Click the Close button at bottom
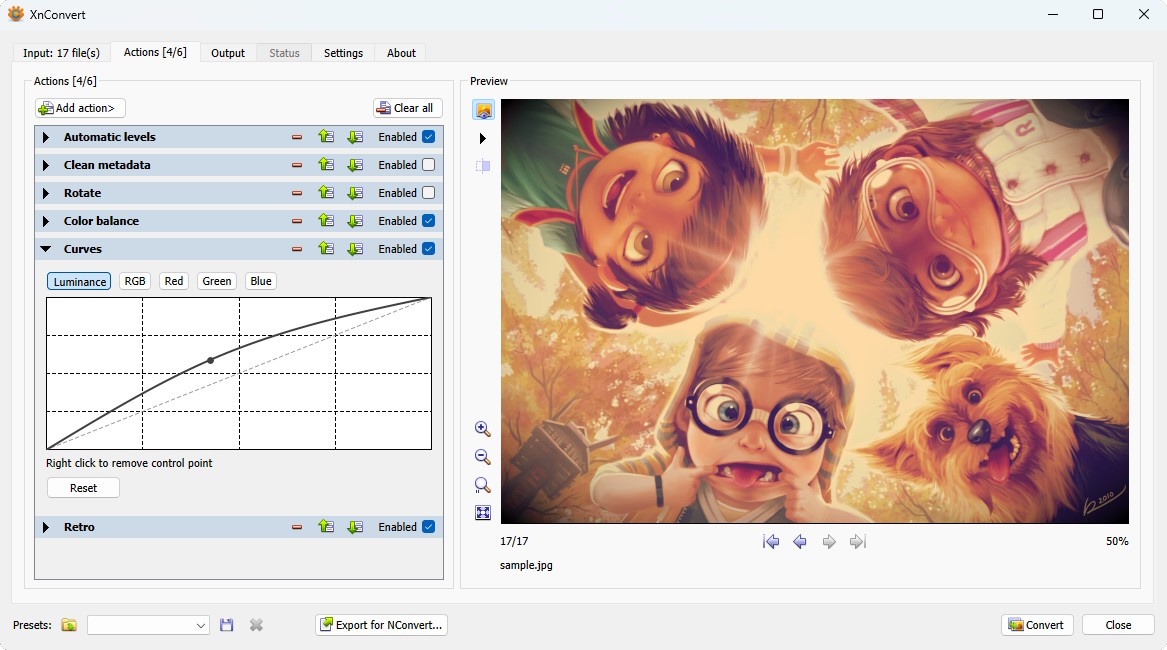1167x650 pixels. click(1118, 625)
